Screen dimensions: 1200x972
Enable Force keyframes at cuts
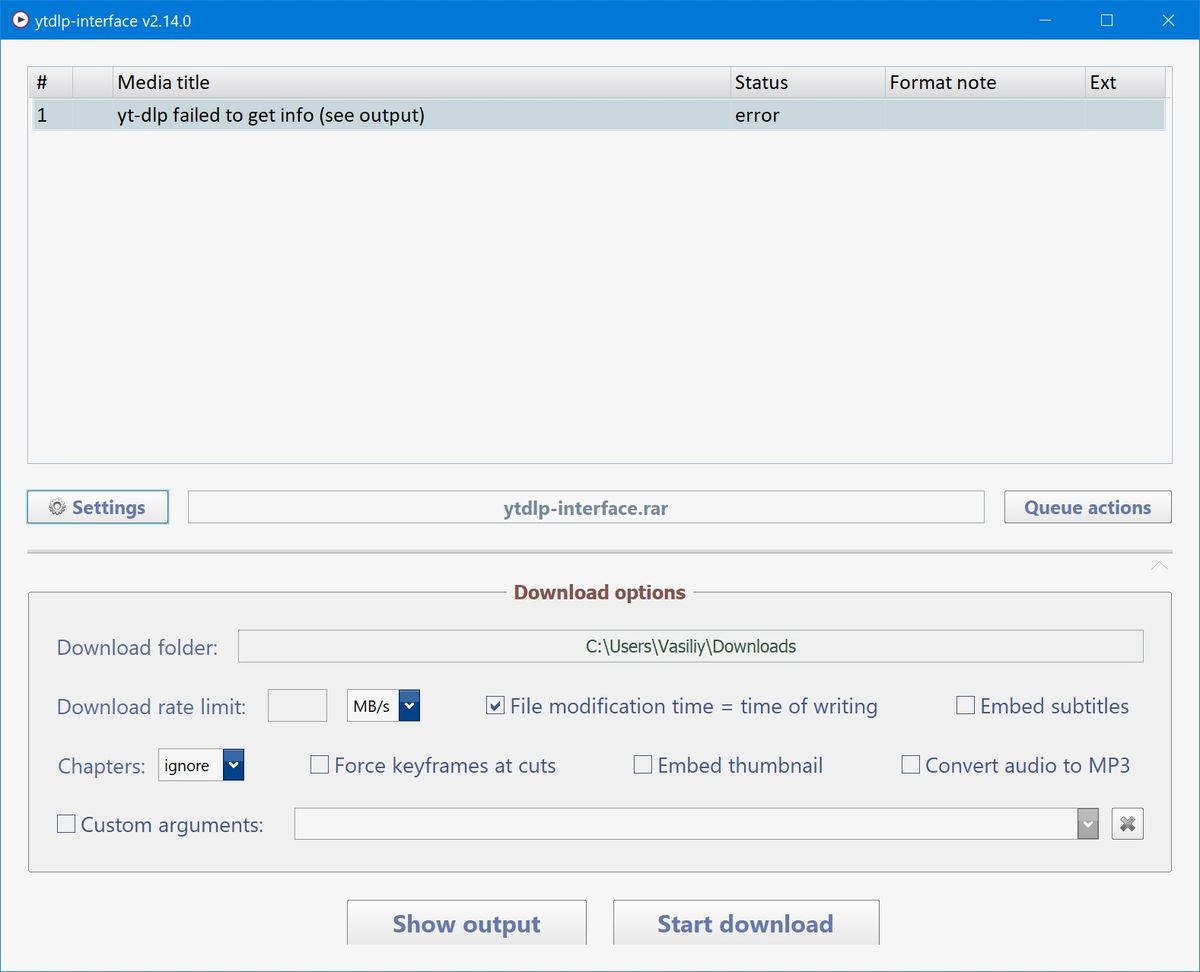(x=320, y=766)
